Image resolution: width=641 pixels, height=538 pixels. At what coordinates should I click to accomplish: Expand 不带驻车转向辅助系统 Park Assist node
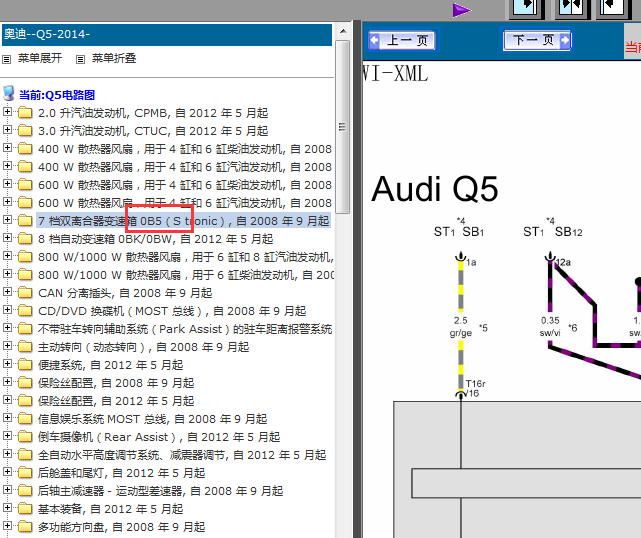pos(7,327)
